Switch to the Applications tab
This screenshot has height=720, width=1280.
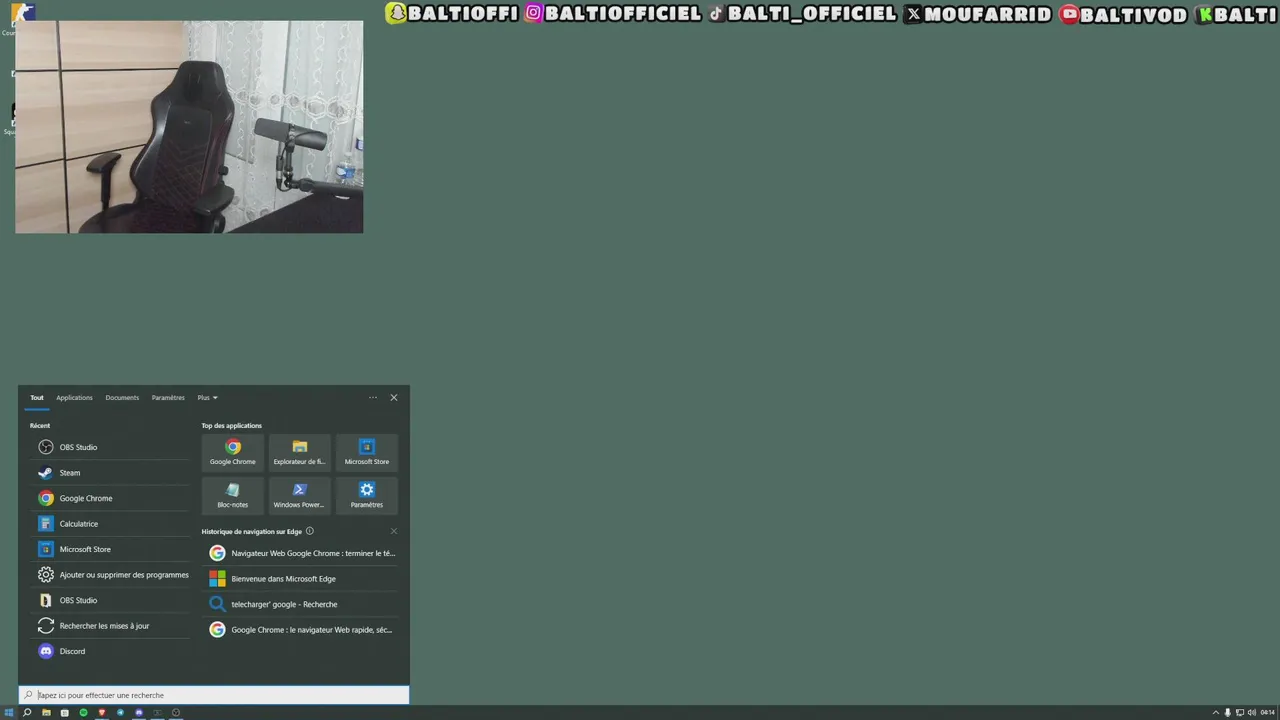pyautogui.click(x=74, y=397)
